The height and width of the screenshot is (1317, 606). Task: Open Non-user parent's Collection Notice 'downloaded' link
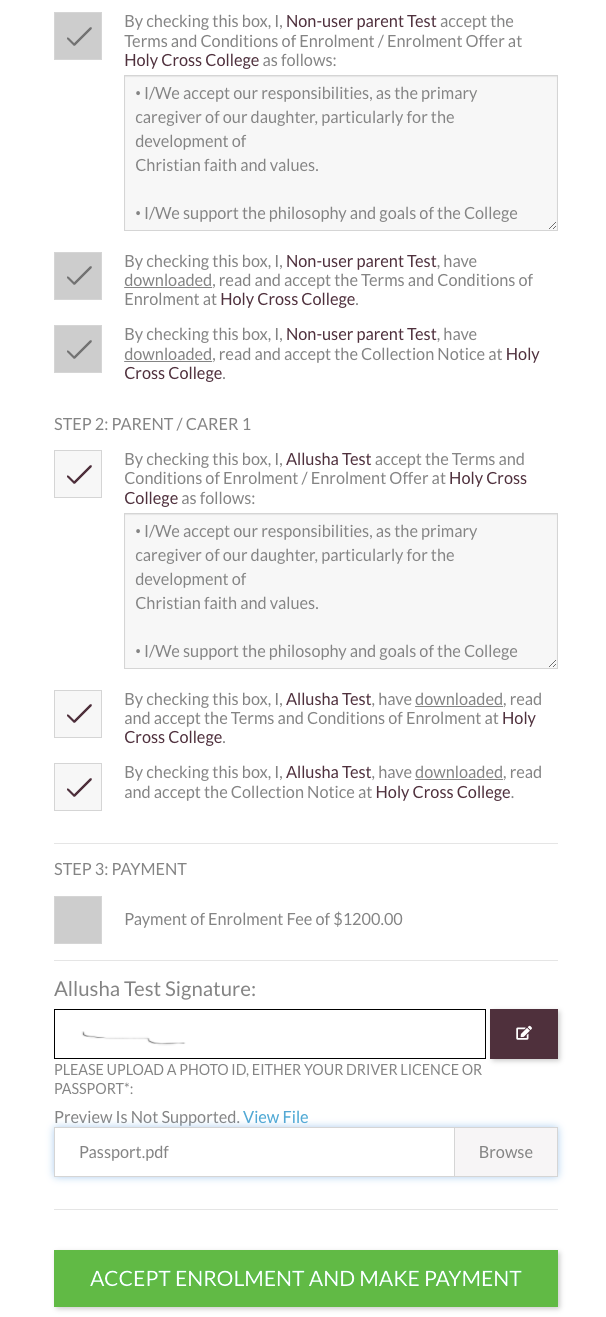coord(168,354)
